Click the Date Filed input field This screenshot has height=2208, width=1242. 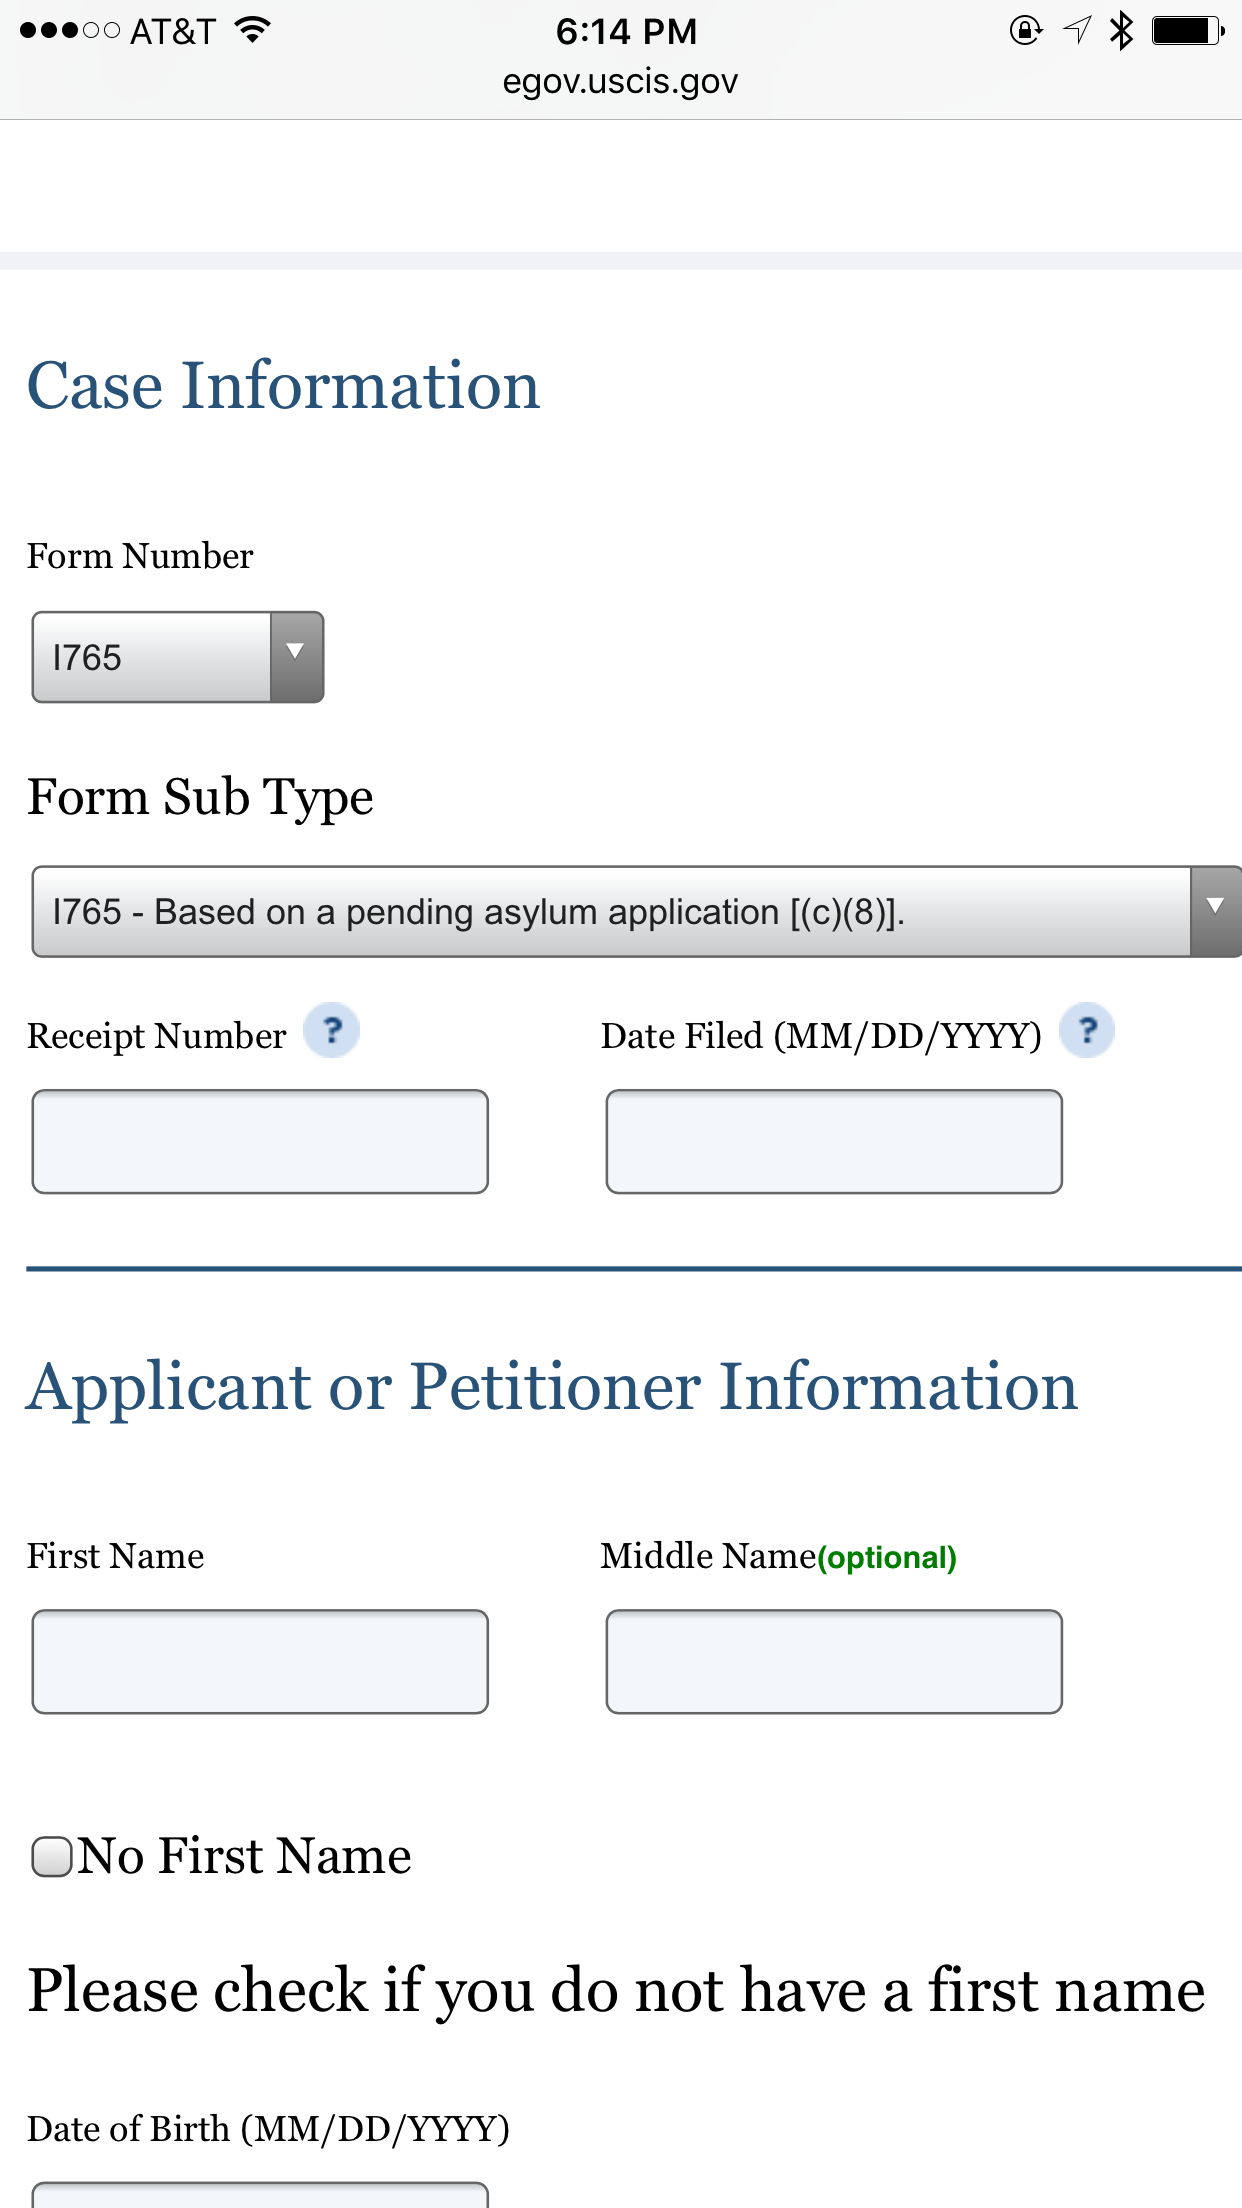pos(834,1141)
